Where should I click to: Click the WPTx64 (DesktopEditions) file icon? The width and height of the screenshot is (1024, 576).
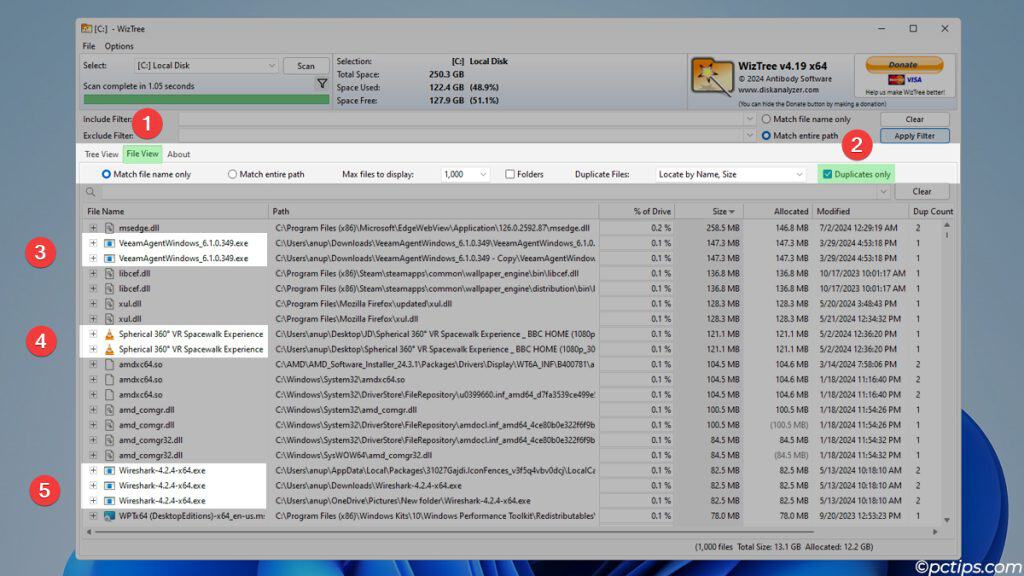click(110, 516)
